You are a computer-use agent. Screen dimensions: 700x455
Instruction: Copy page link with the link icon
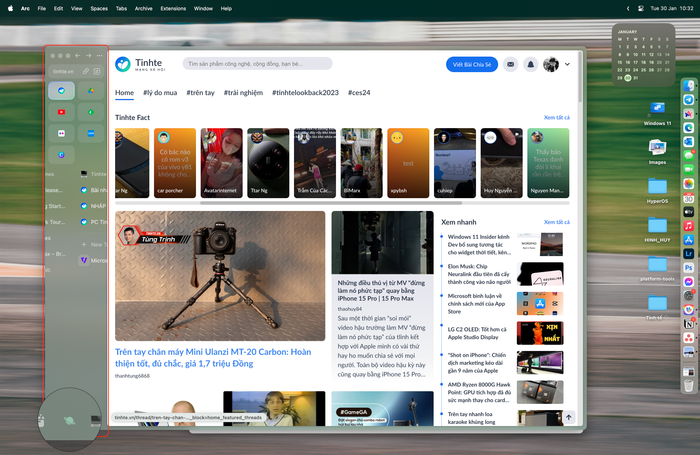(85, 71)
